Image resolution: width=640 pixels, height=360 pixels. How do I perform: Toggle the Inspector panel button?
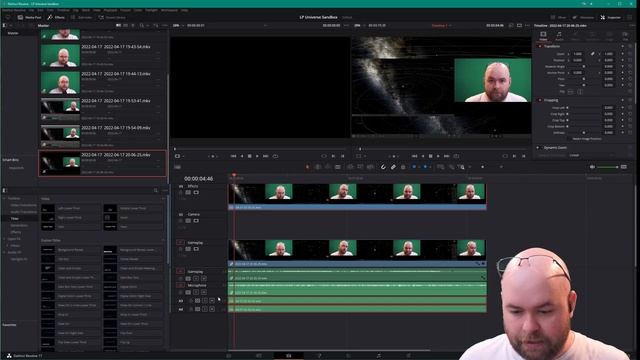point(610,18)
